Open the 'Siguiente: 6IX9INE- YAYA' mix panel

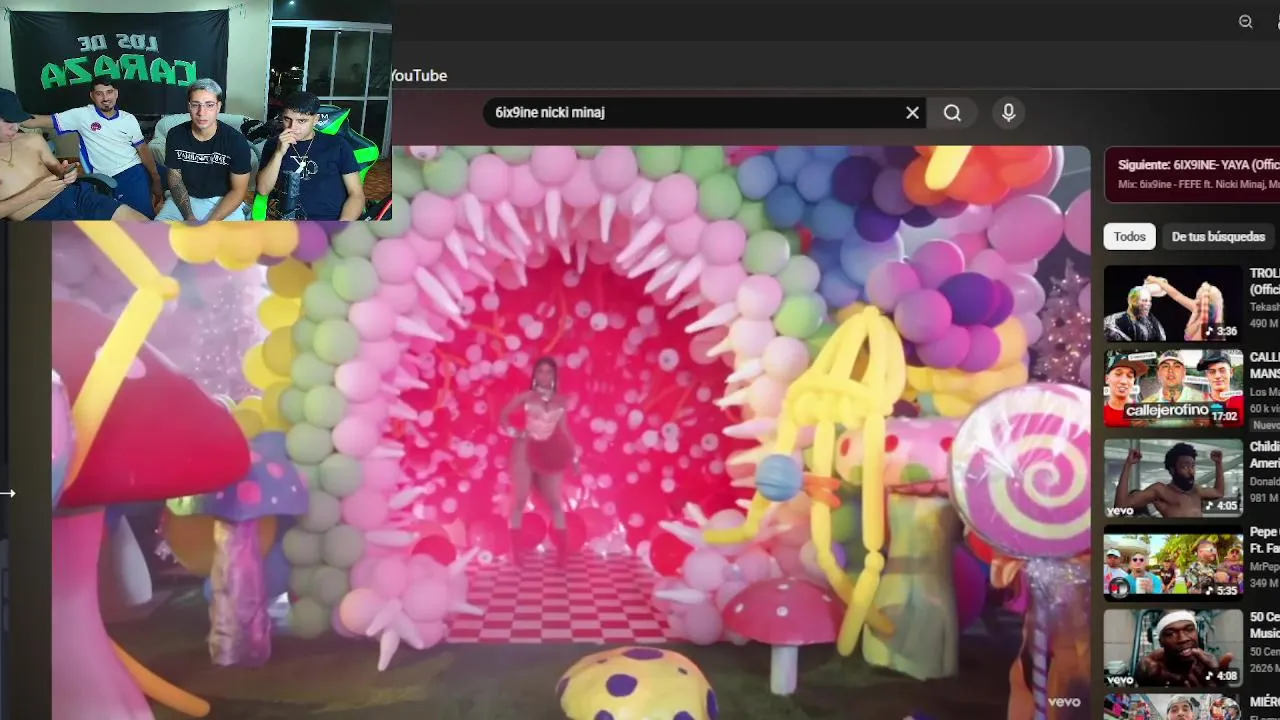(1192, 174)
